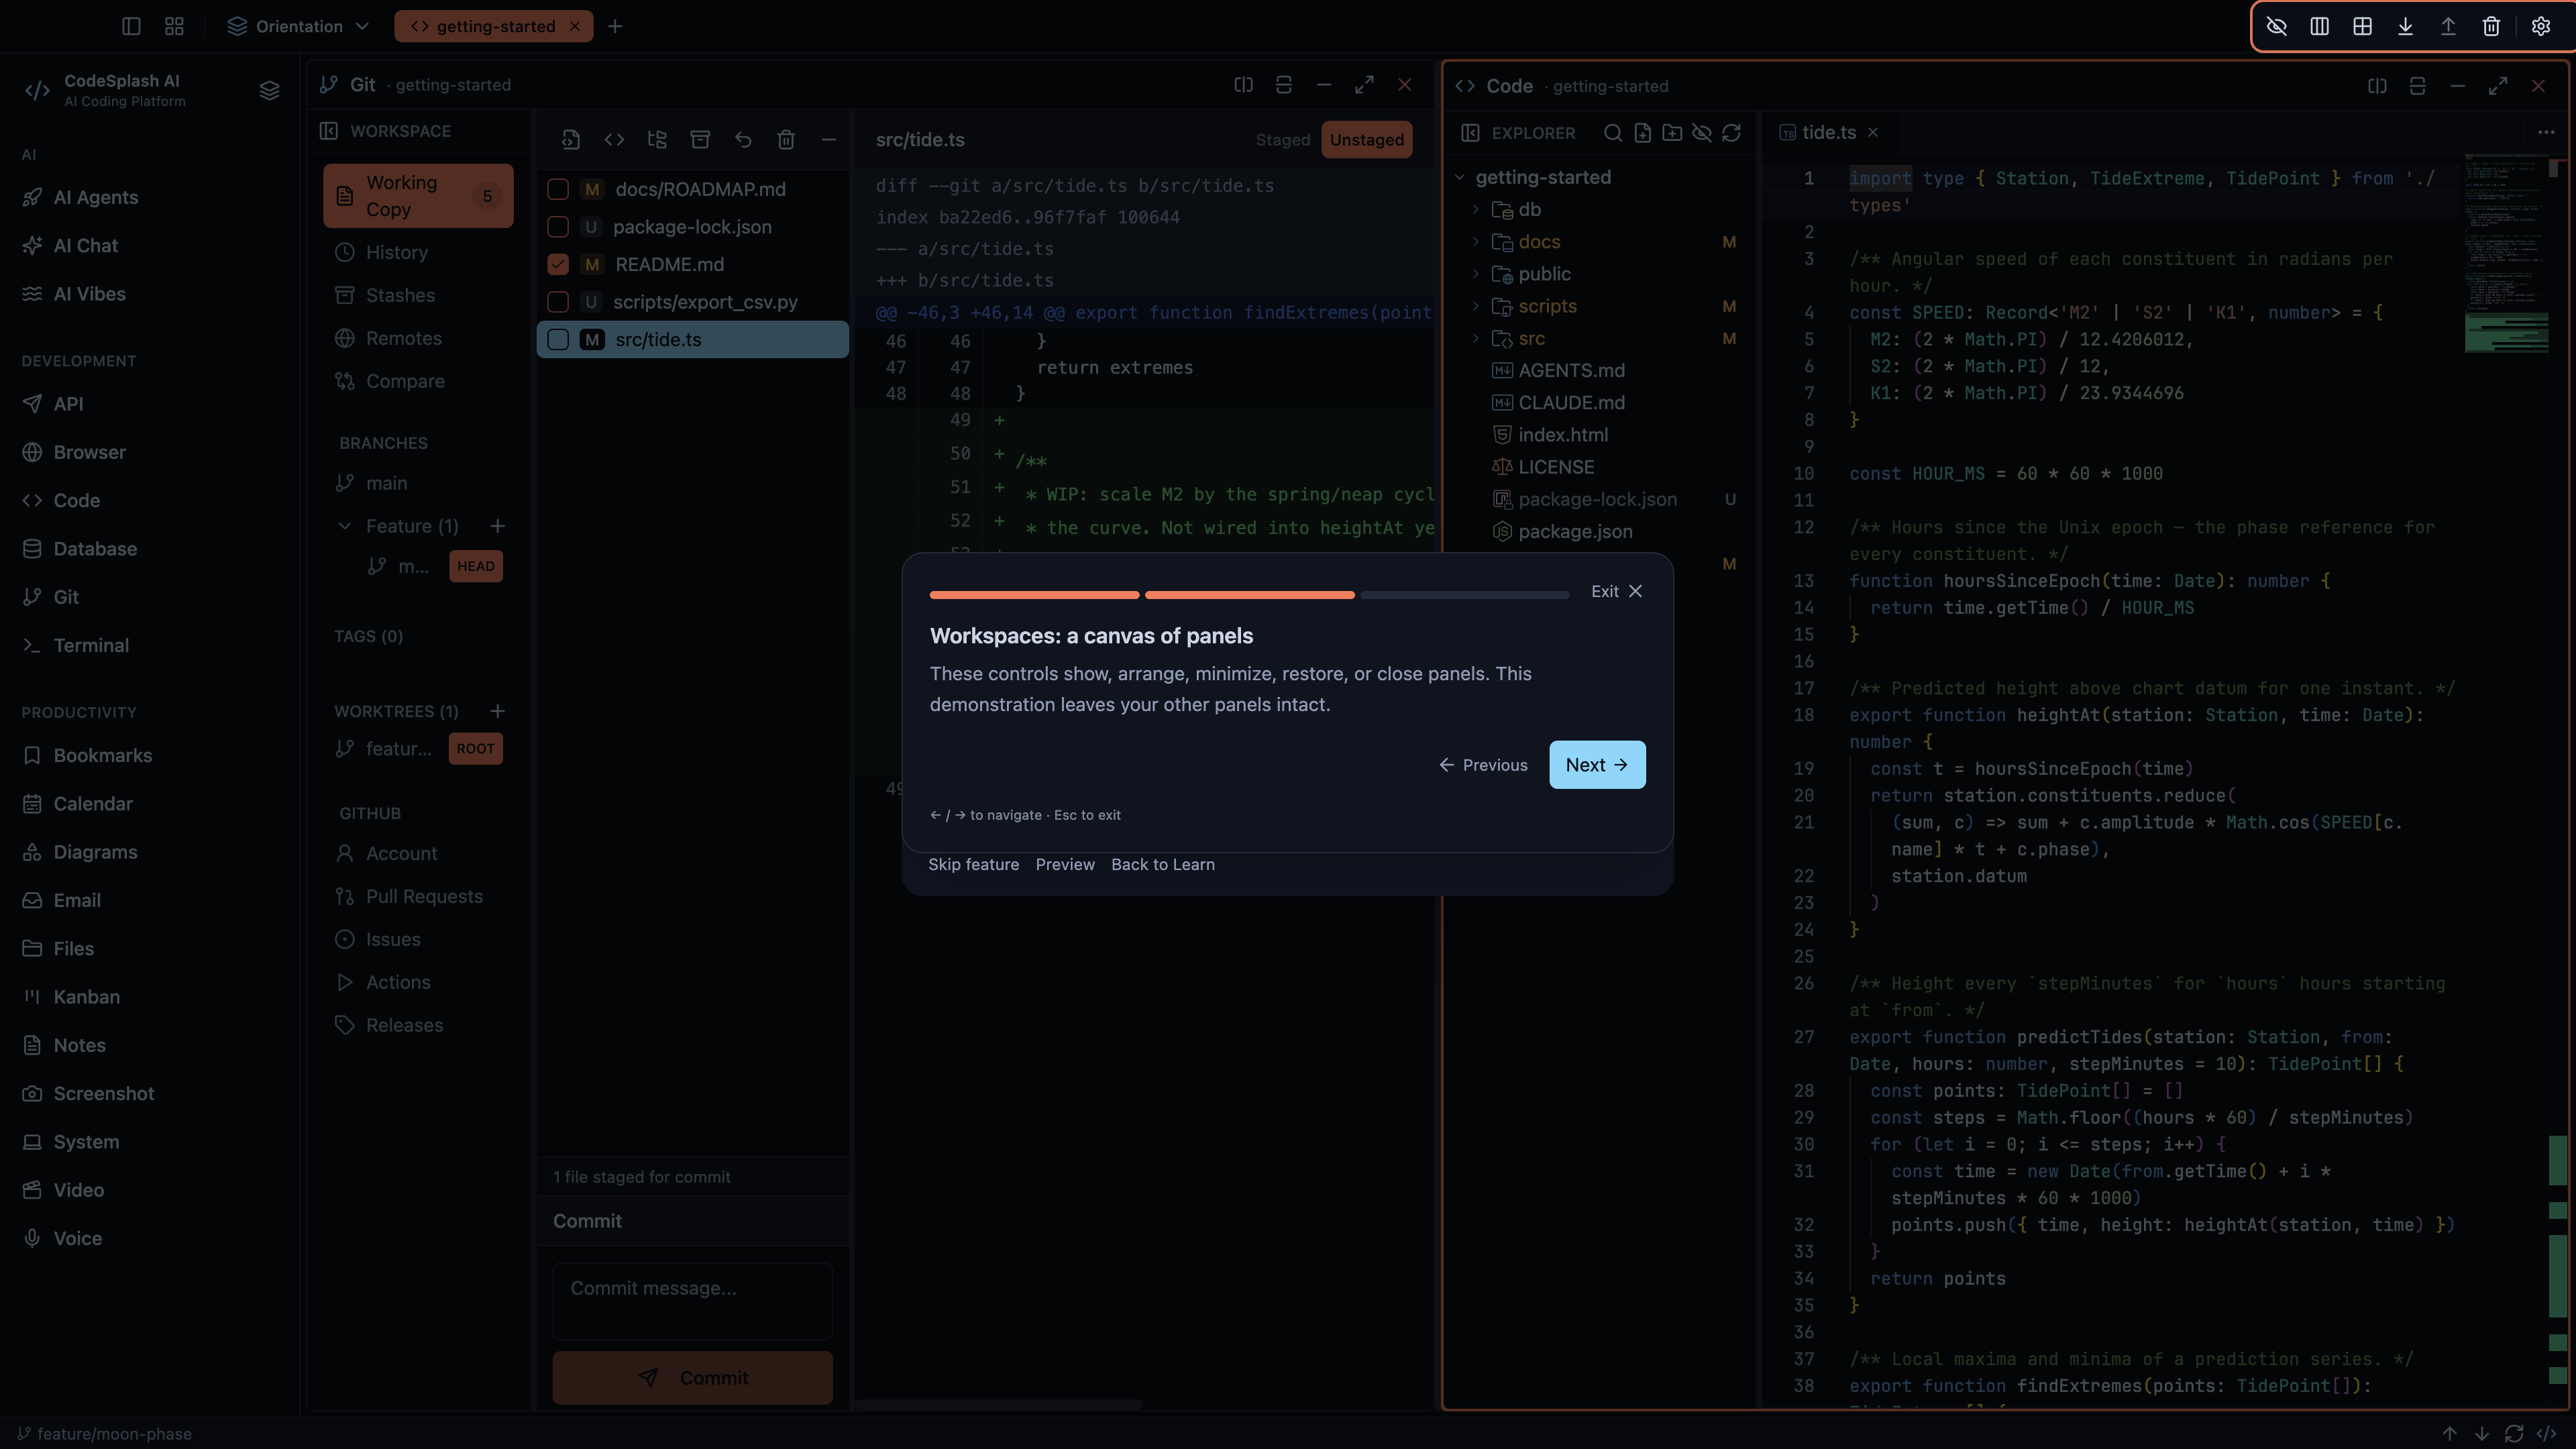Open Database in the sidebar
The width and height of the screenshot is (2576, 1449).
coord(95,549)
